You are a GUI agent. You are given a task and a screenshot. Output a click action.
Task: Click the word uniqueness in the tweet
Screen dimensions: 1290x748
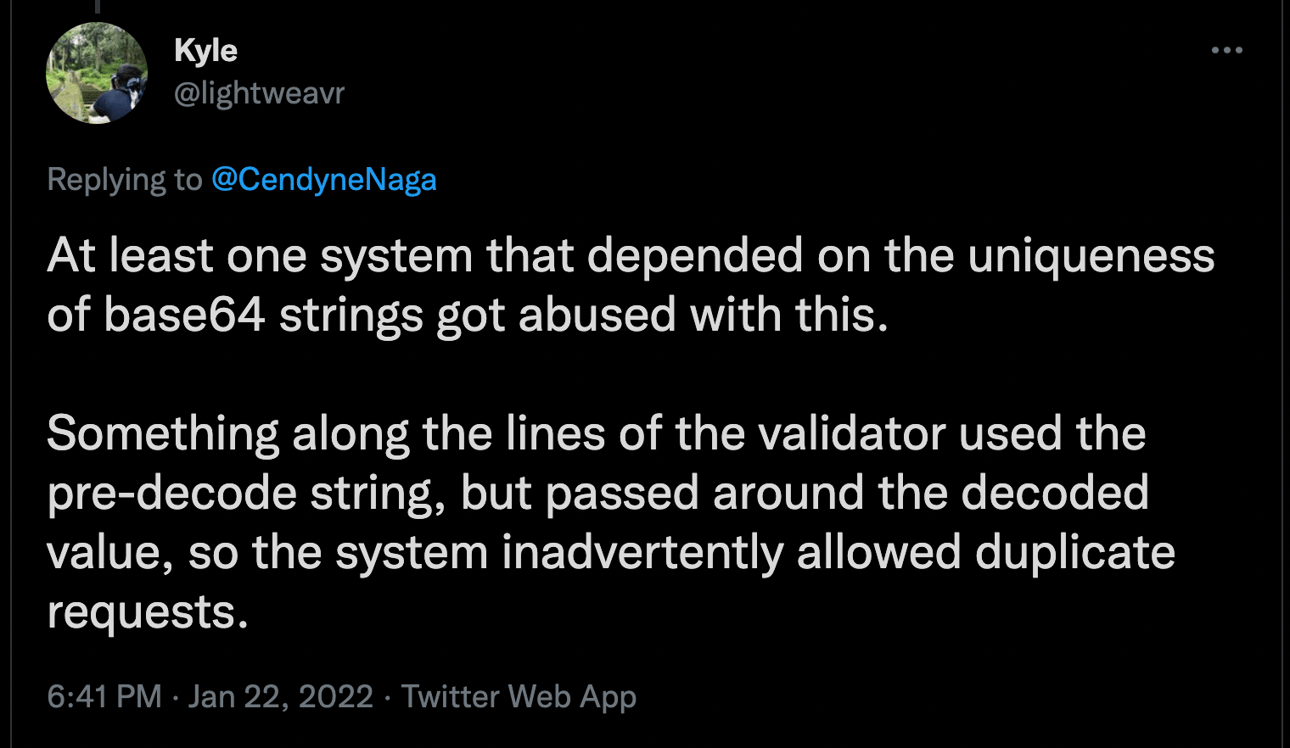pyautogui.click(x=1091, y=257)
